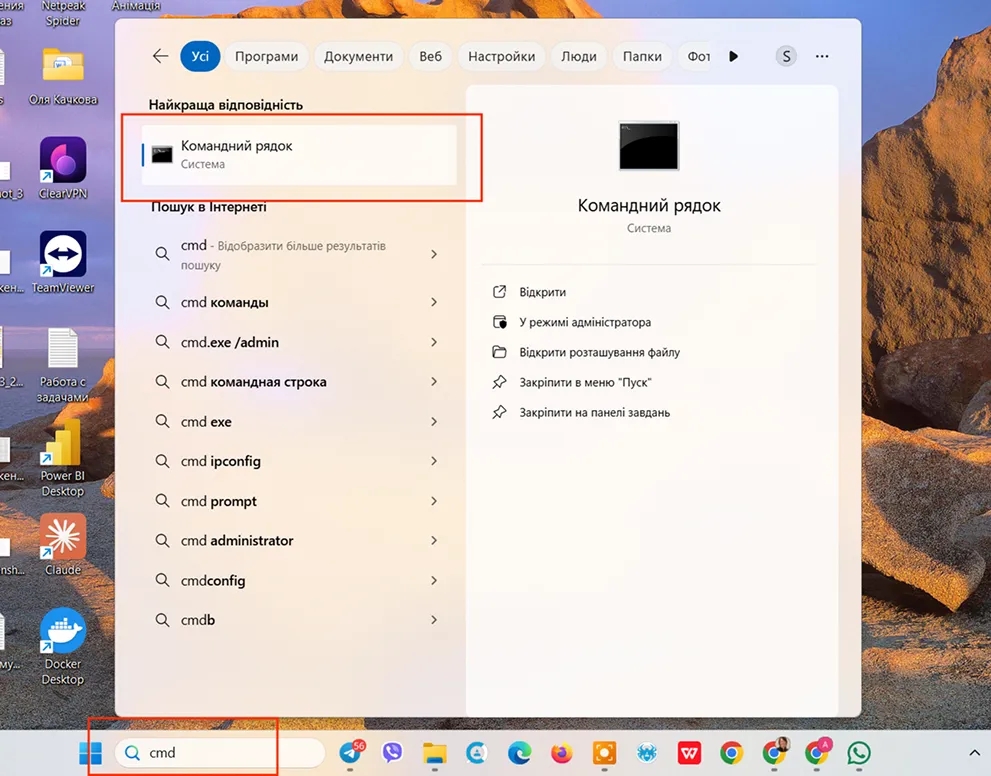The width and height of the screenshot is (991, 776).
Task: Open File Explorer on the taskbar
Action: click(434, 753)
